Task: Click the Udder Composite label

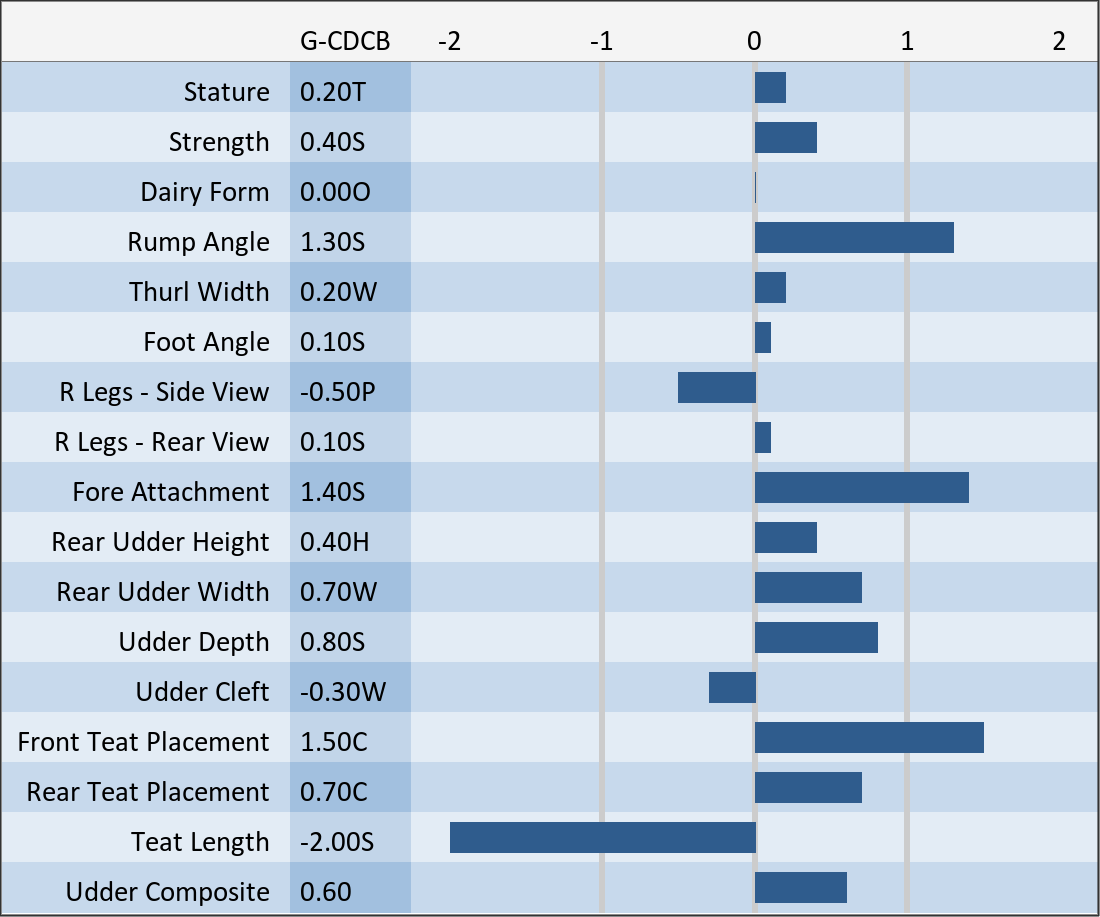Action: pyautogui.click(x=167, y=892)
